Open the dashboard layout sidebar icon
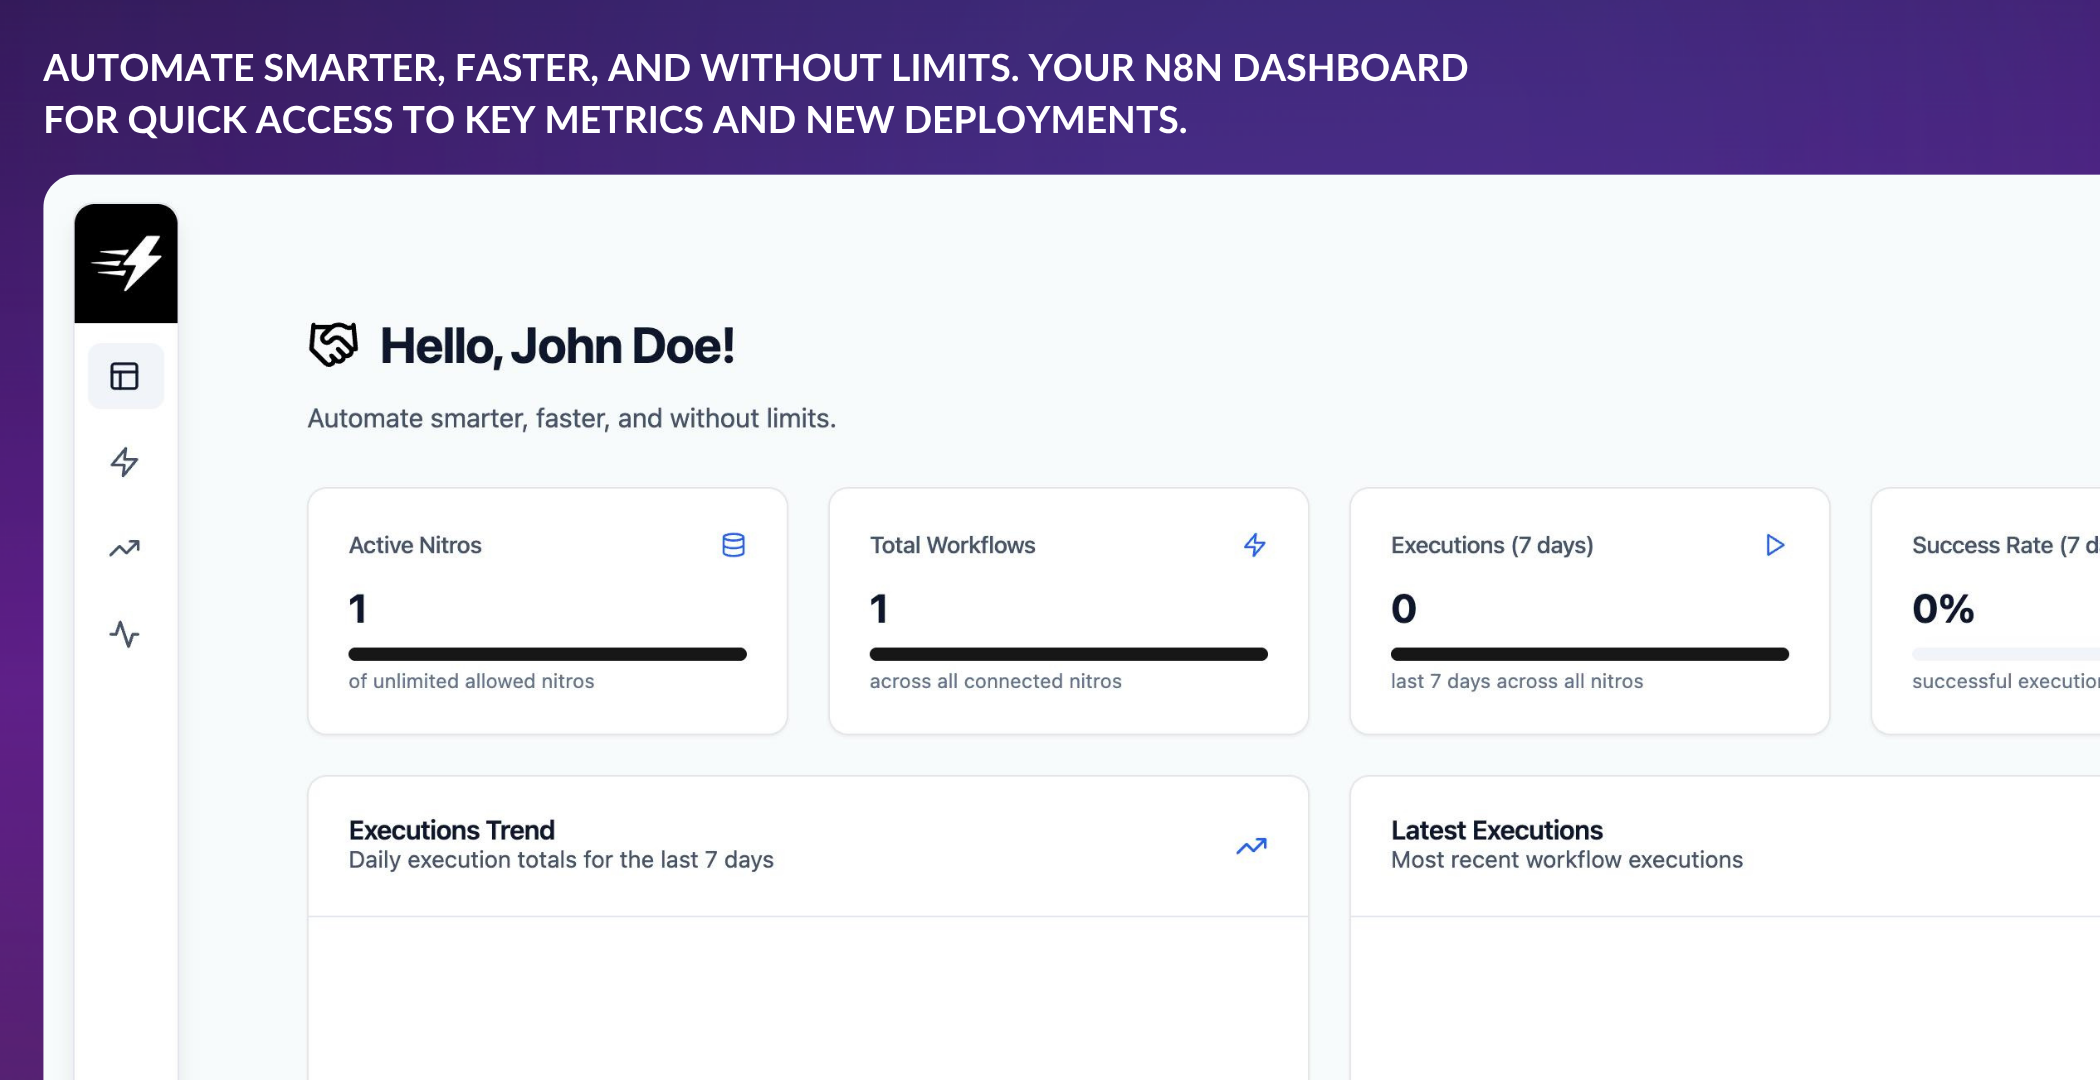Image resolution: width=2100 pixels, height=1080 pixels. 125,376
